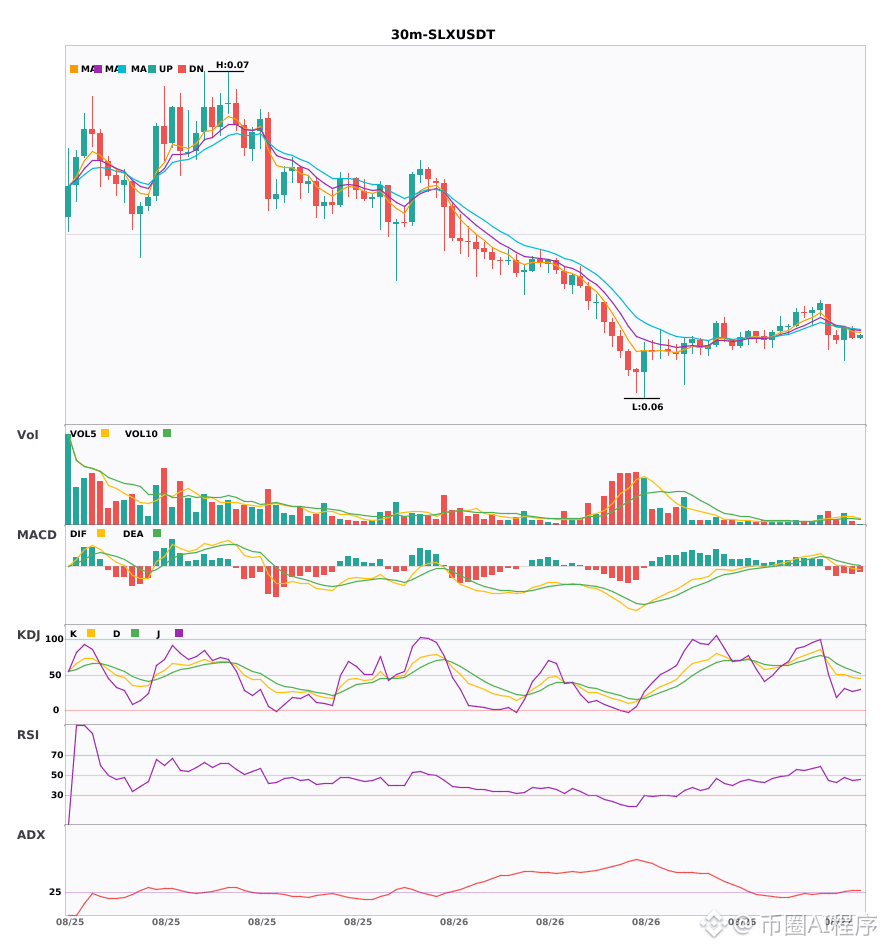Select the cyan MA legend swatch
Viewport: 885px width, 950px height.
pyautogui.click(x=122, y=69)
